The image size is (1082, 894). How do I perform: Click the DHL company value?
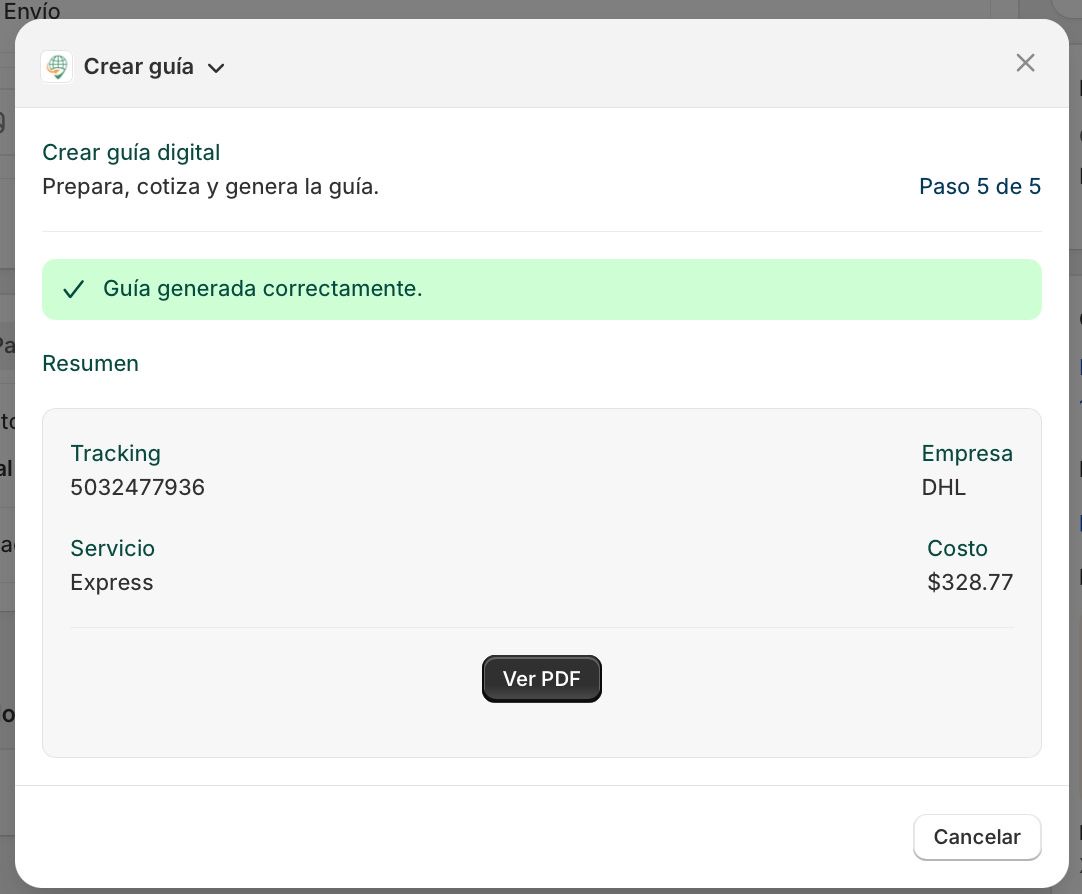point(943,488)
